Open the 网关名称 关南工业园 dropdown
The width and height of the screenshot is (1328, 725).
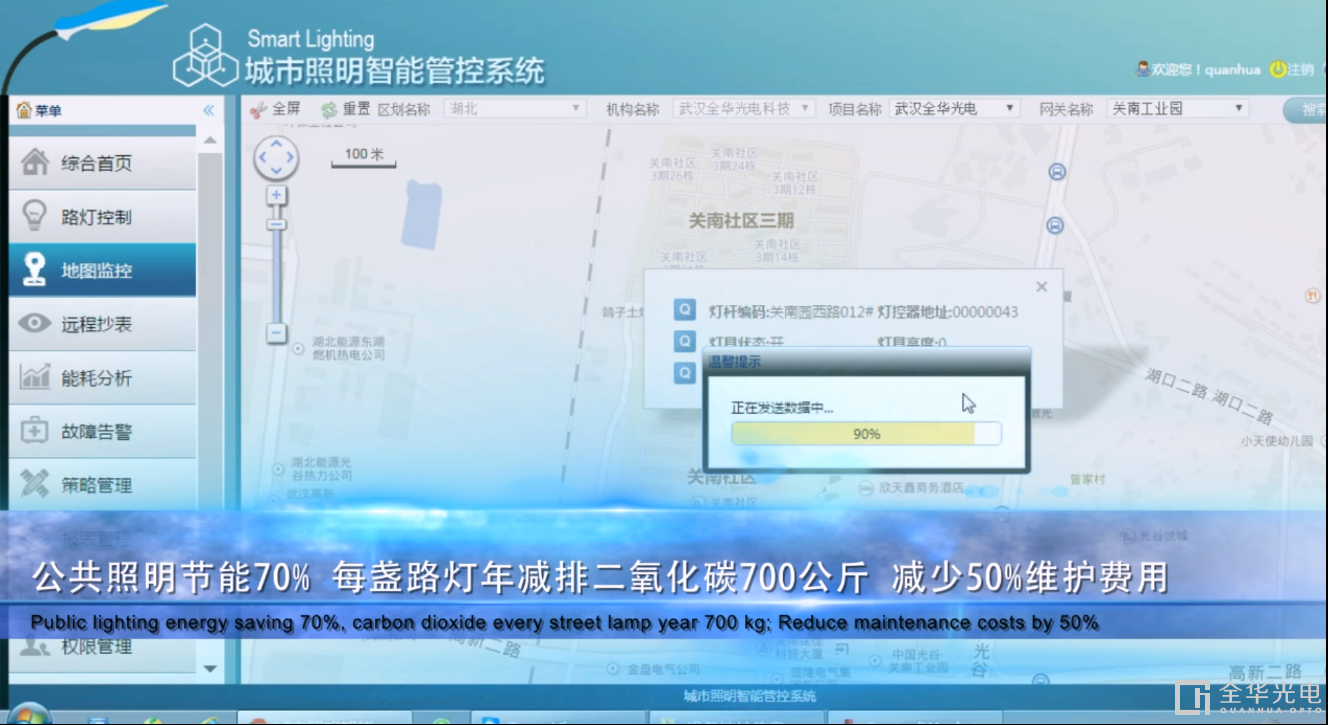[1178, 109]
